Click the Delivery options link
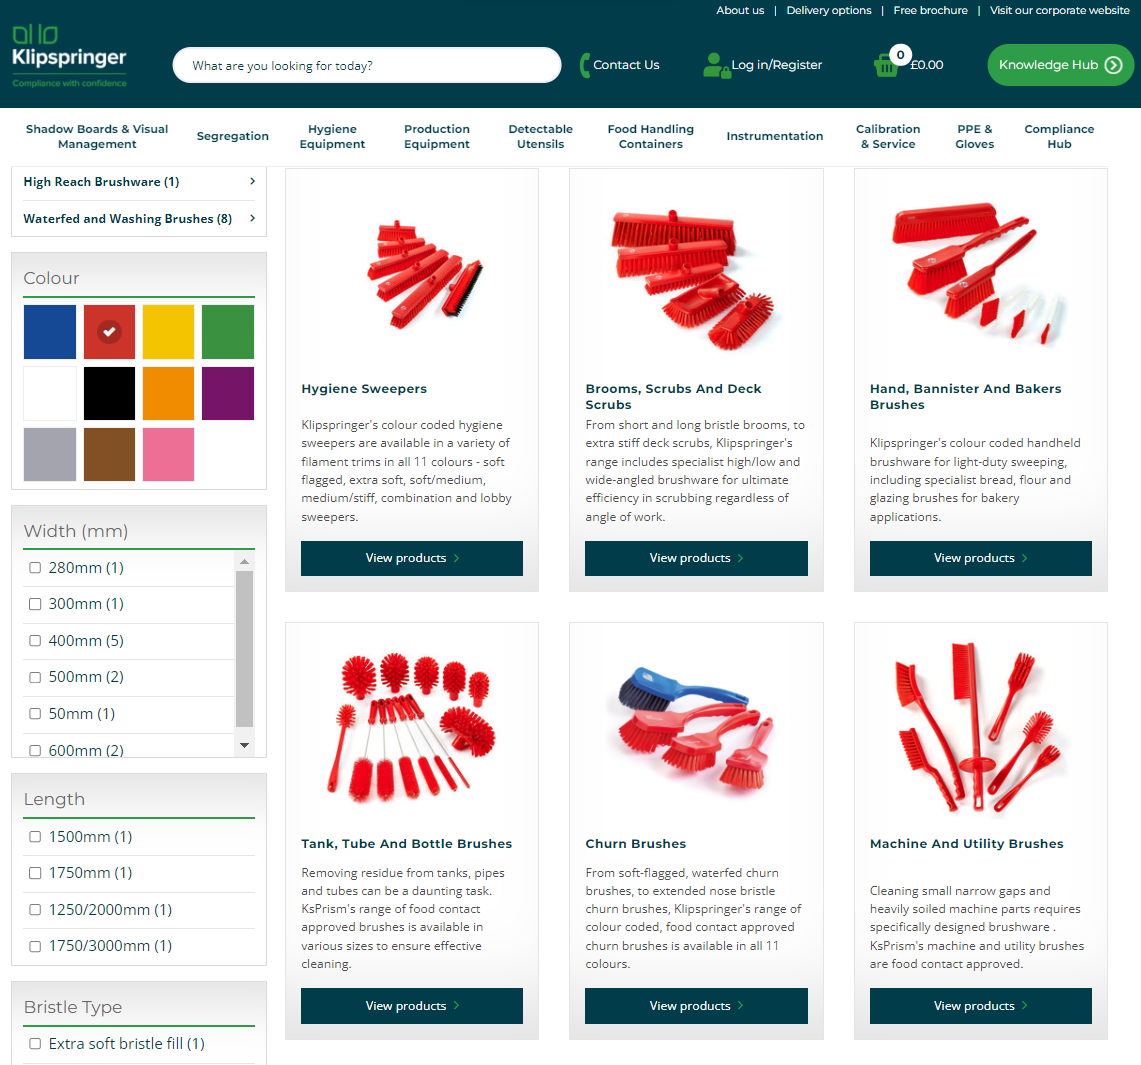Screen dimensions: 1141x1065 click(x=829, y=10)
